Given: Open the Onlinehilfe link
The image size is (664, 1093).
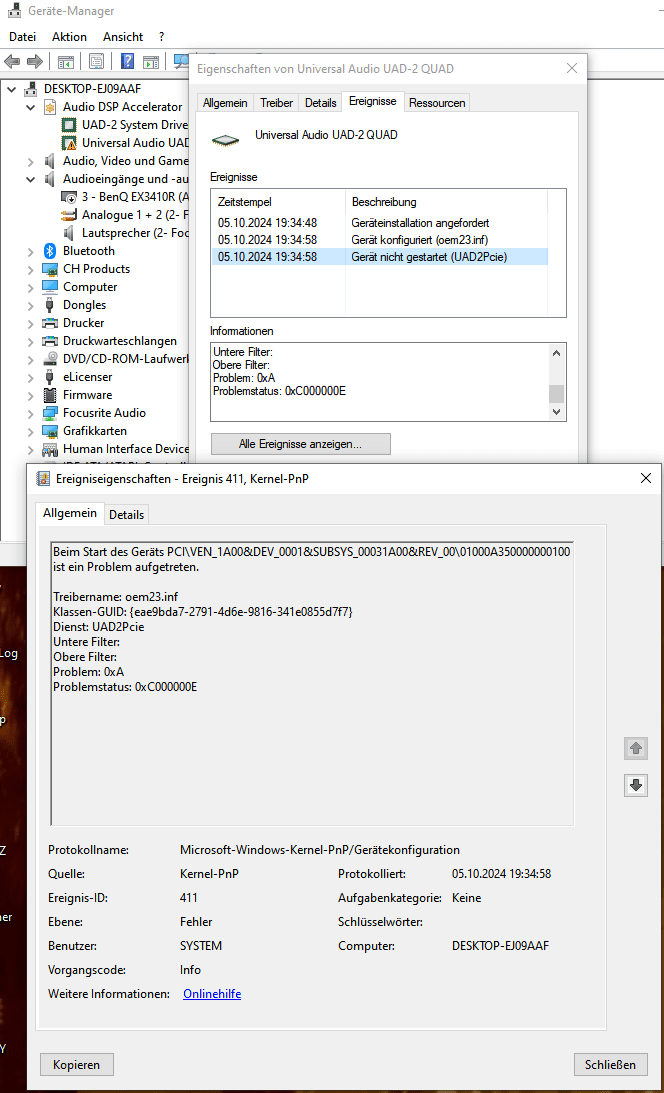Looking at the screenshot, I should pyautogui.click(x=212, y=994).
